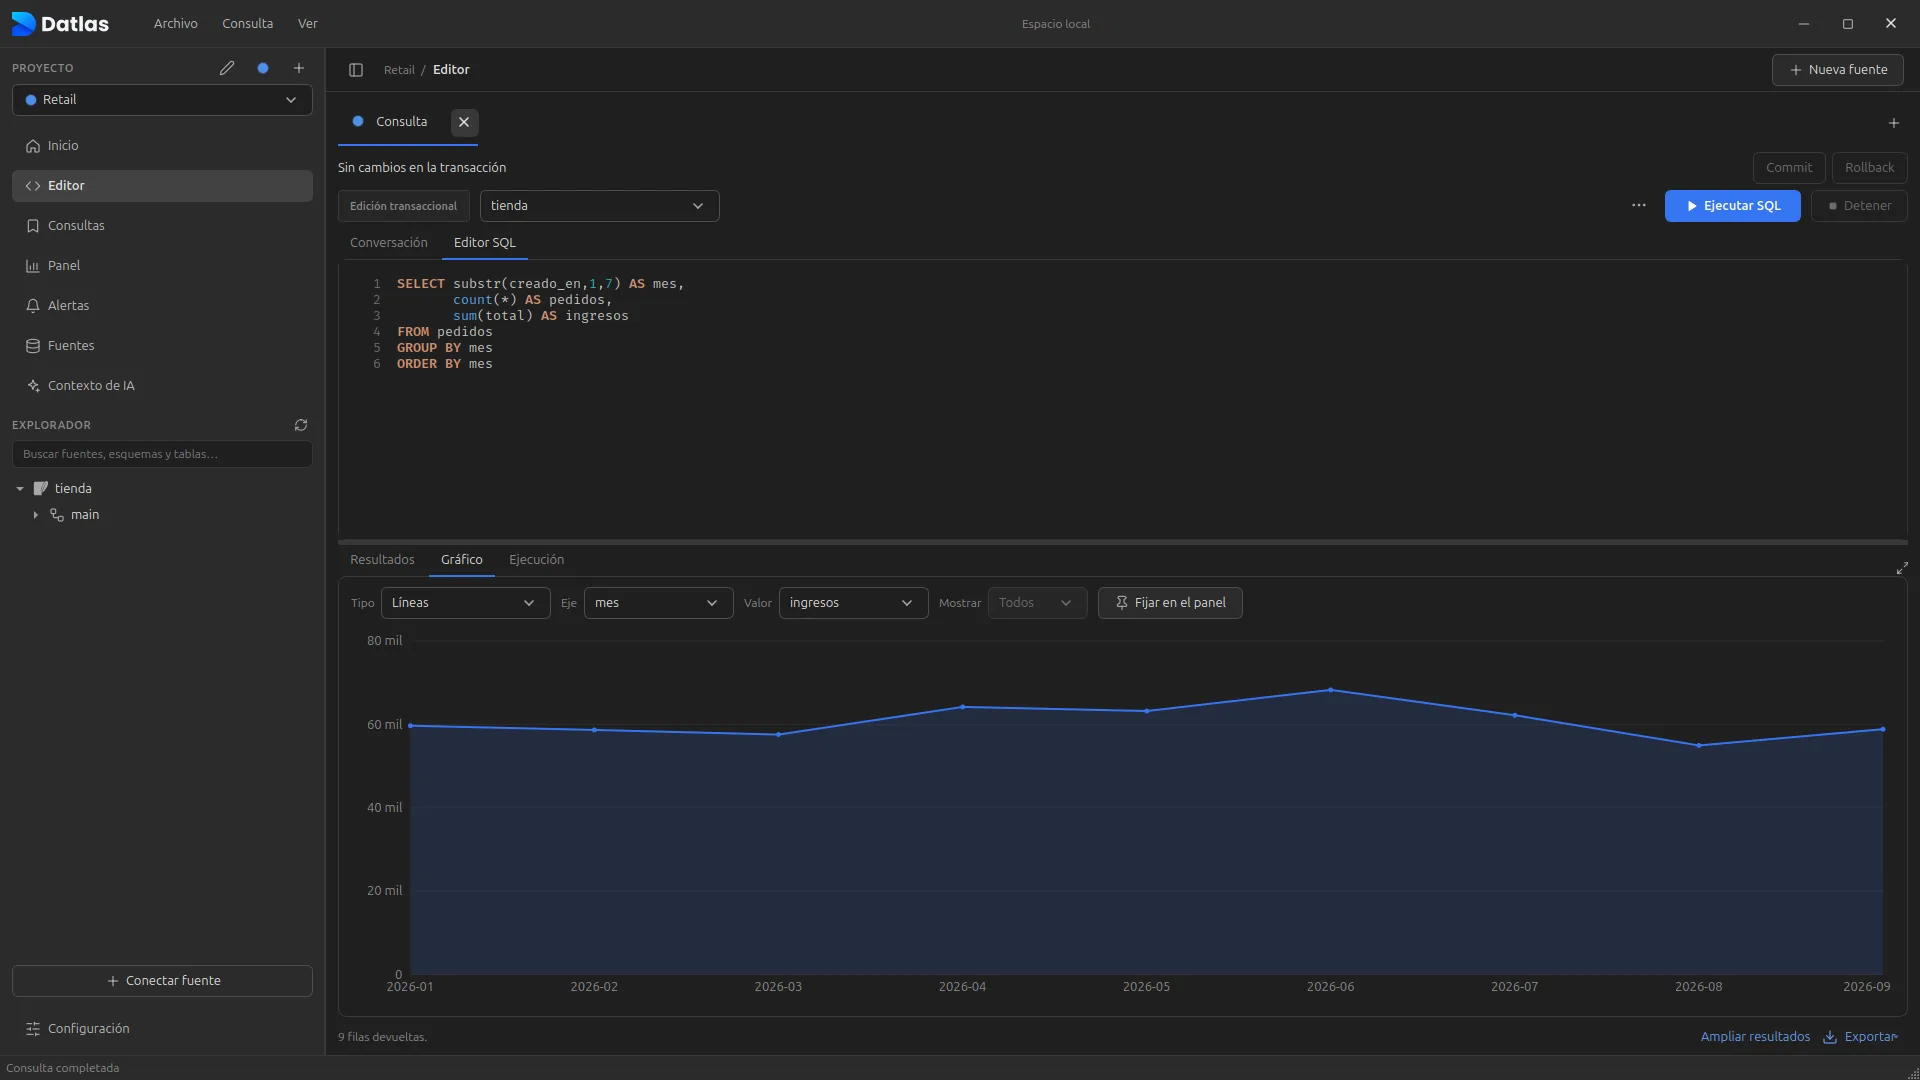Image resolution: width=1920 pixels, height=1080 pixels.
Task: Click into the SQL code editor
Action: pos(1122,400)
